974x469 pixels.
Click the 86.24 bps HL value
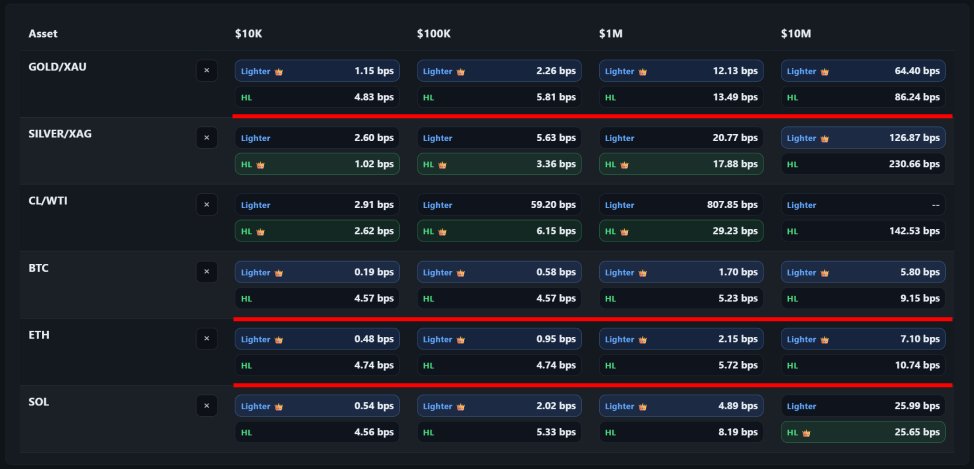917,98
